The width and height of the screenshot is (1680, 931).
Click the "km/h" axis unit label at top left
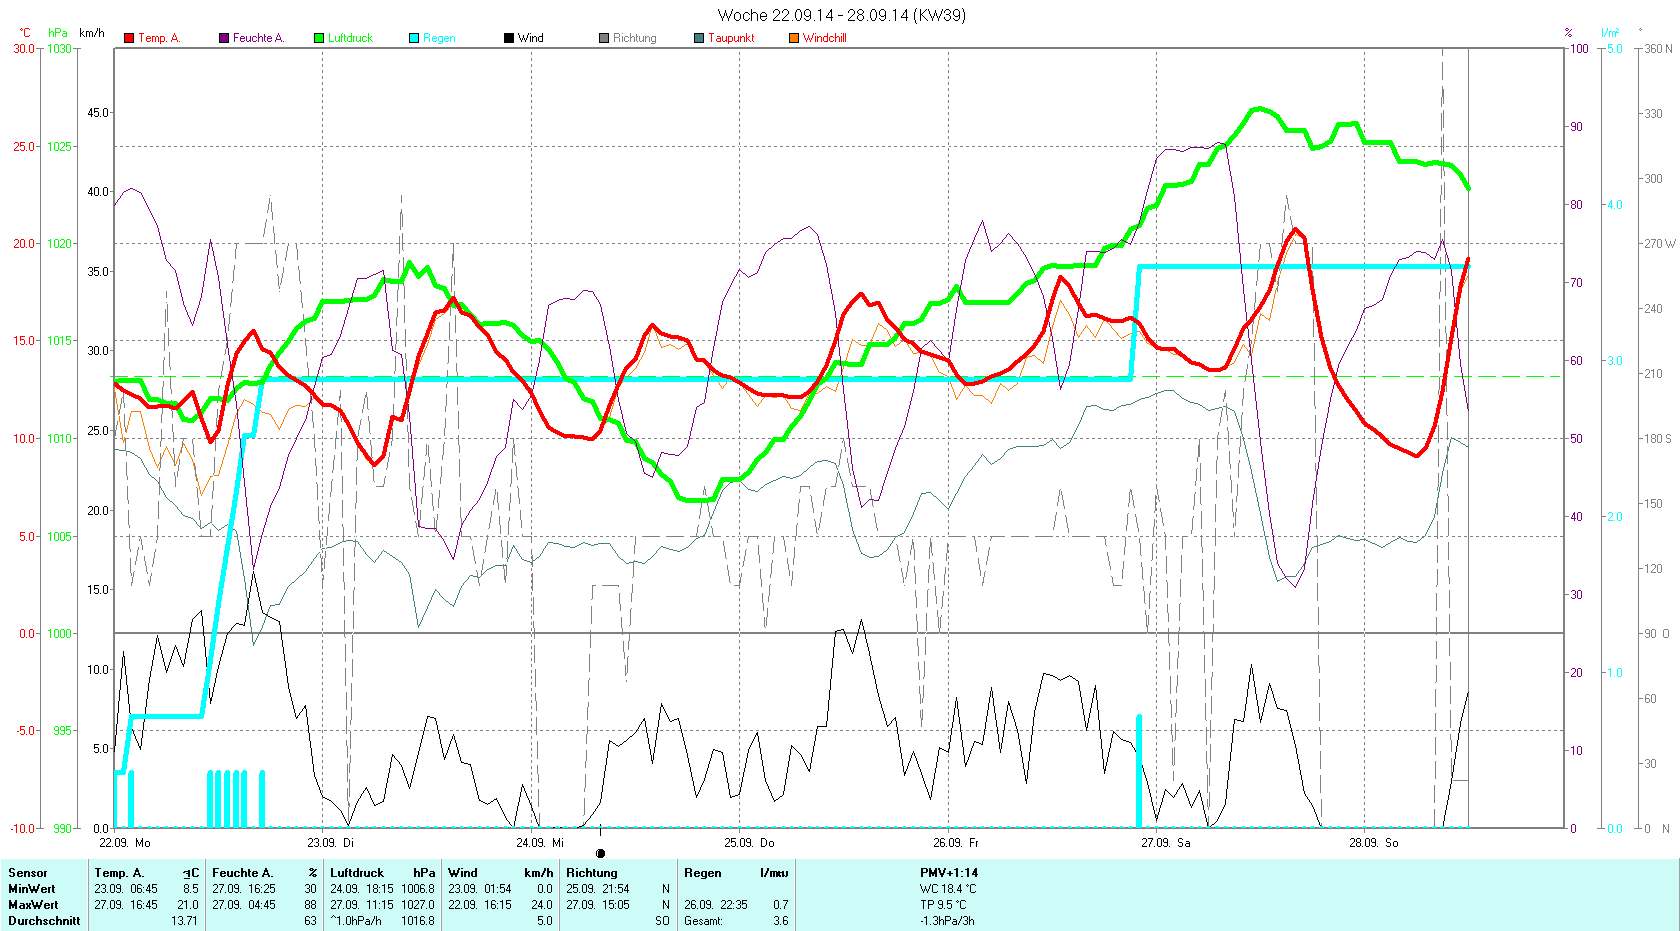point(92,33)
